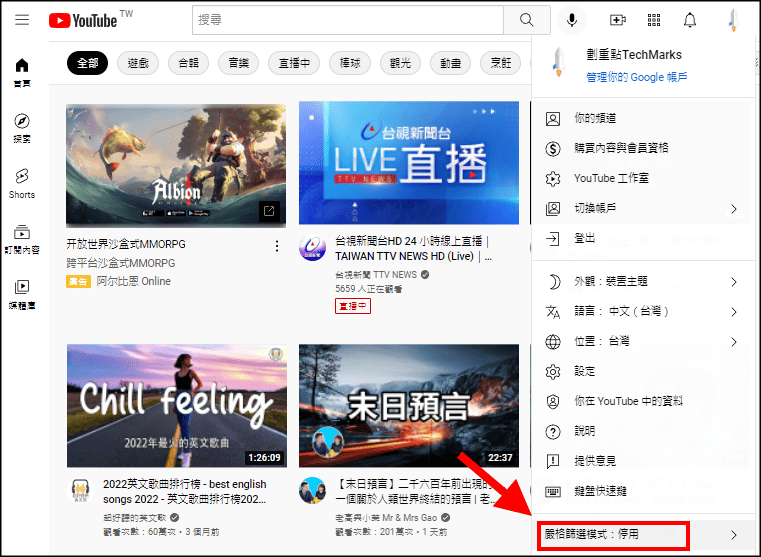Click channel name 老高與小茉 Mr & Mrs Gao

tap(386, 518)
